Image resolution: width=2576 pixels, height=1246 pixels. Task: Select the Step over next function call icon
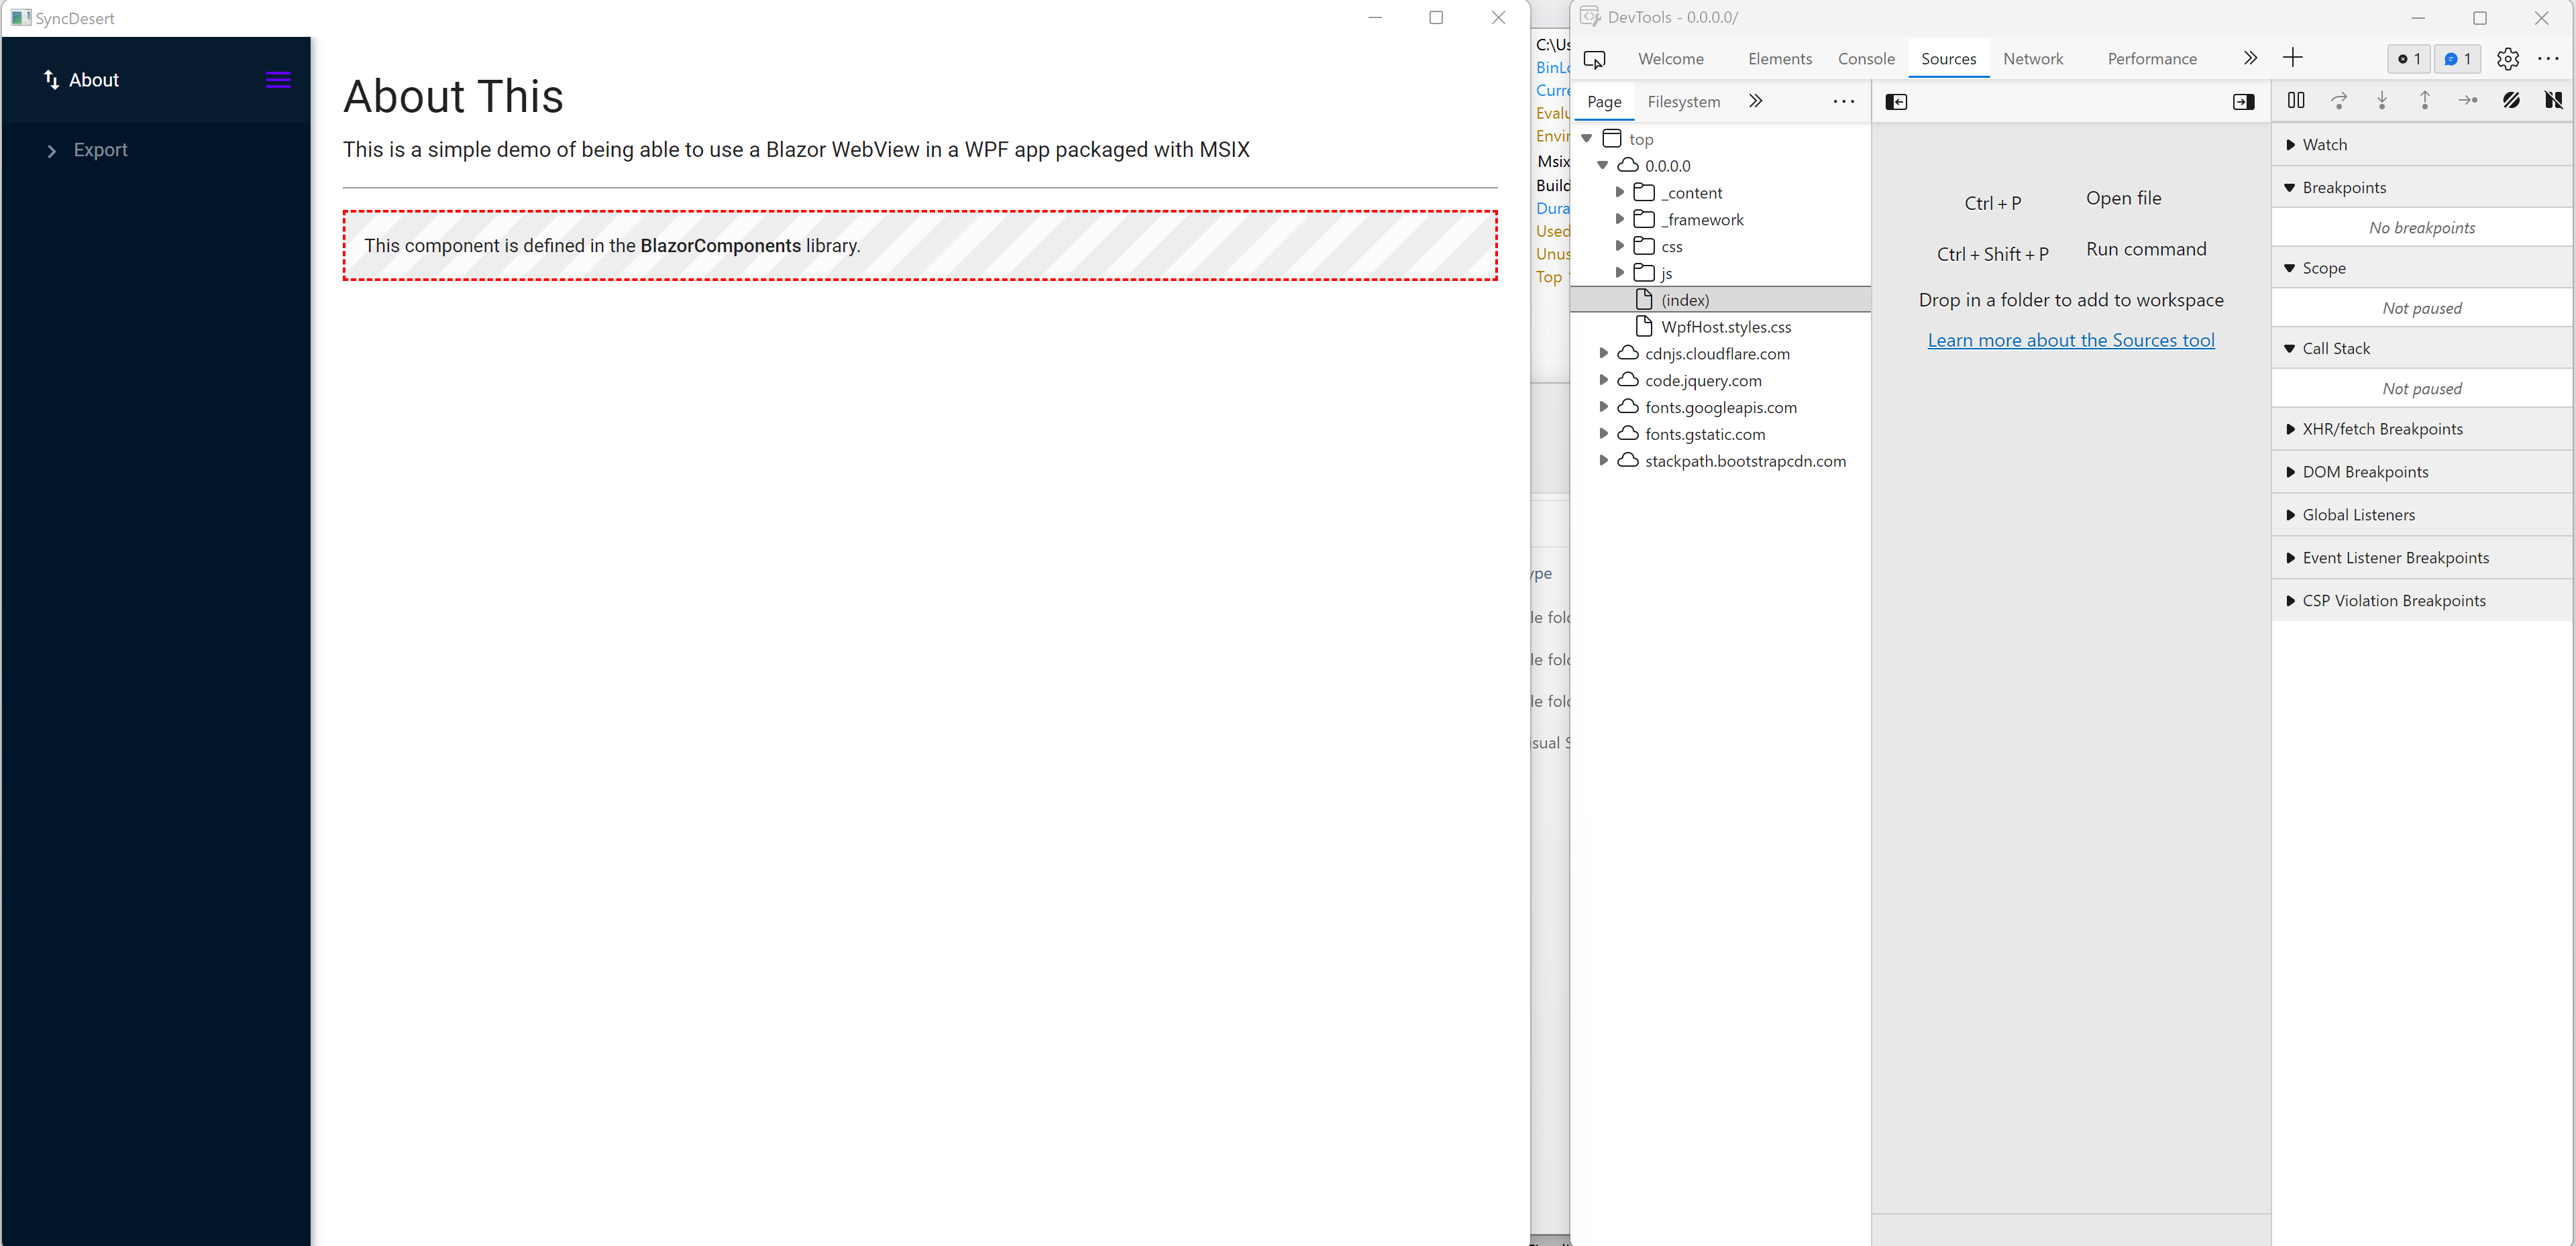click(x=2340, y=100)
